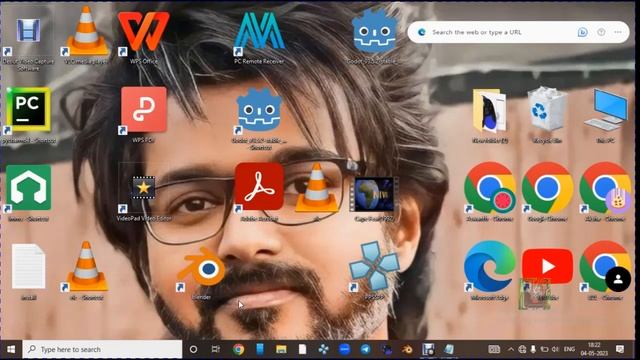Open touch keyboard icon in system tray

point(494,349)
